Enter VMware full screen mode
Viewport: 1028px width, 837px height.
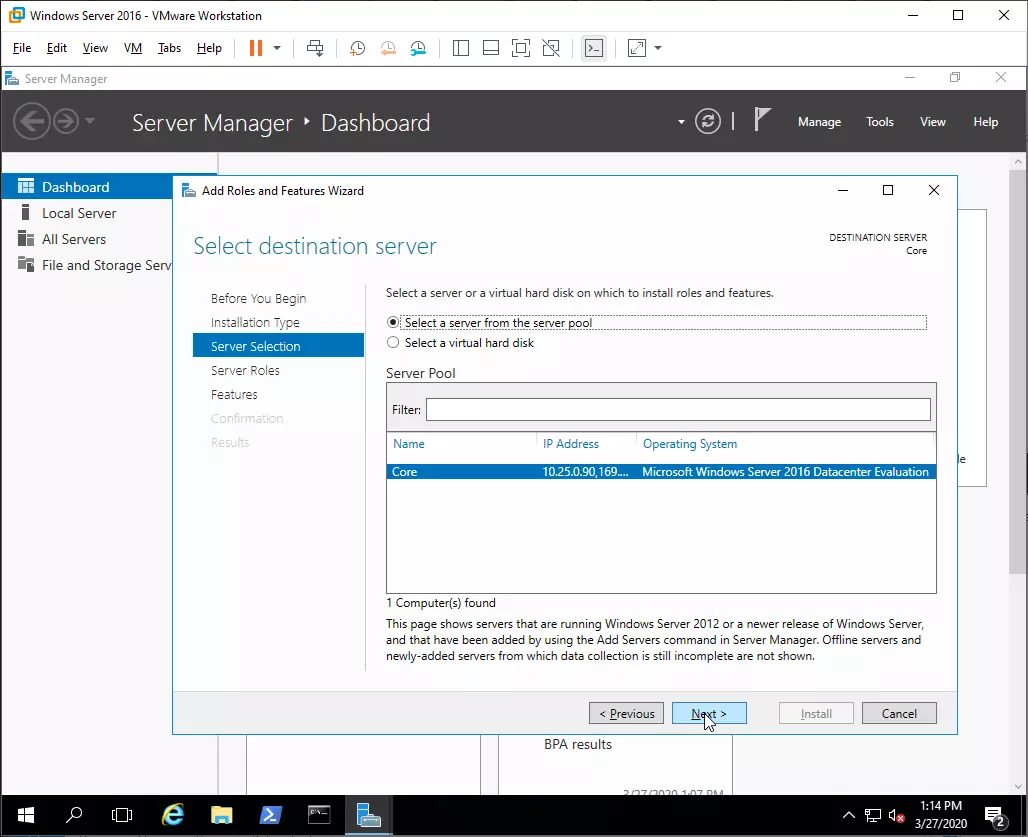(521, 48)
